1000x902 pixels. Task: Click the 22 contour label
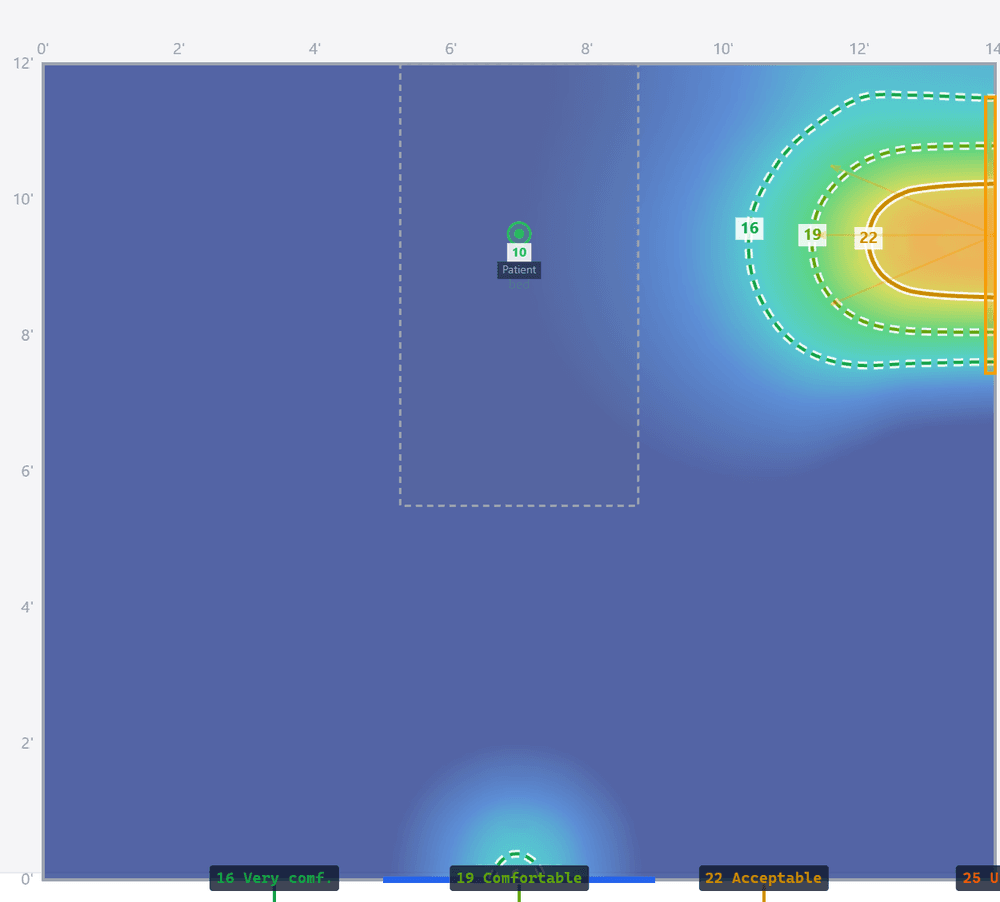pos(868,238)
